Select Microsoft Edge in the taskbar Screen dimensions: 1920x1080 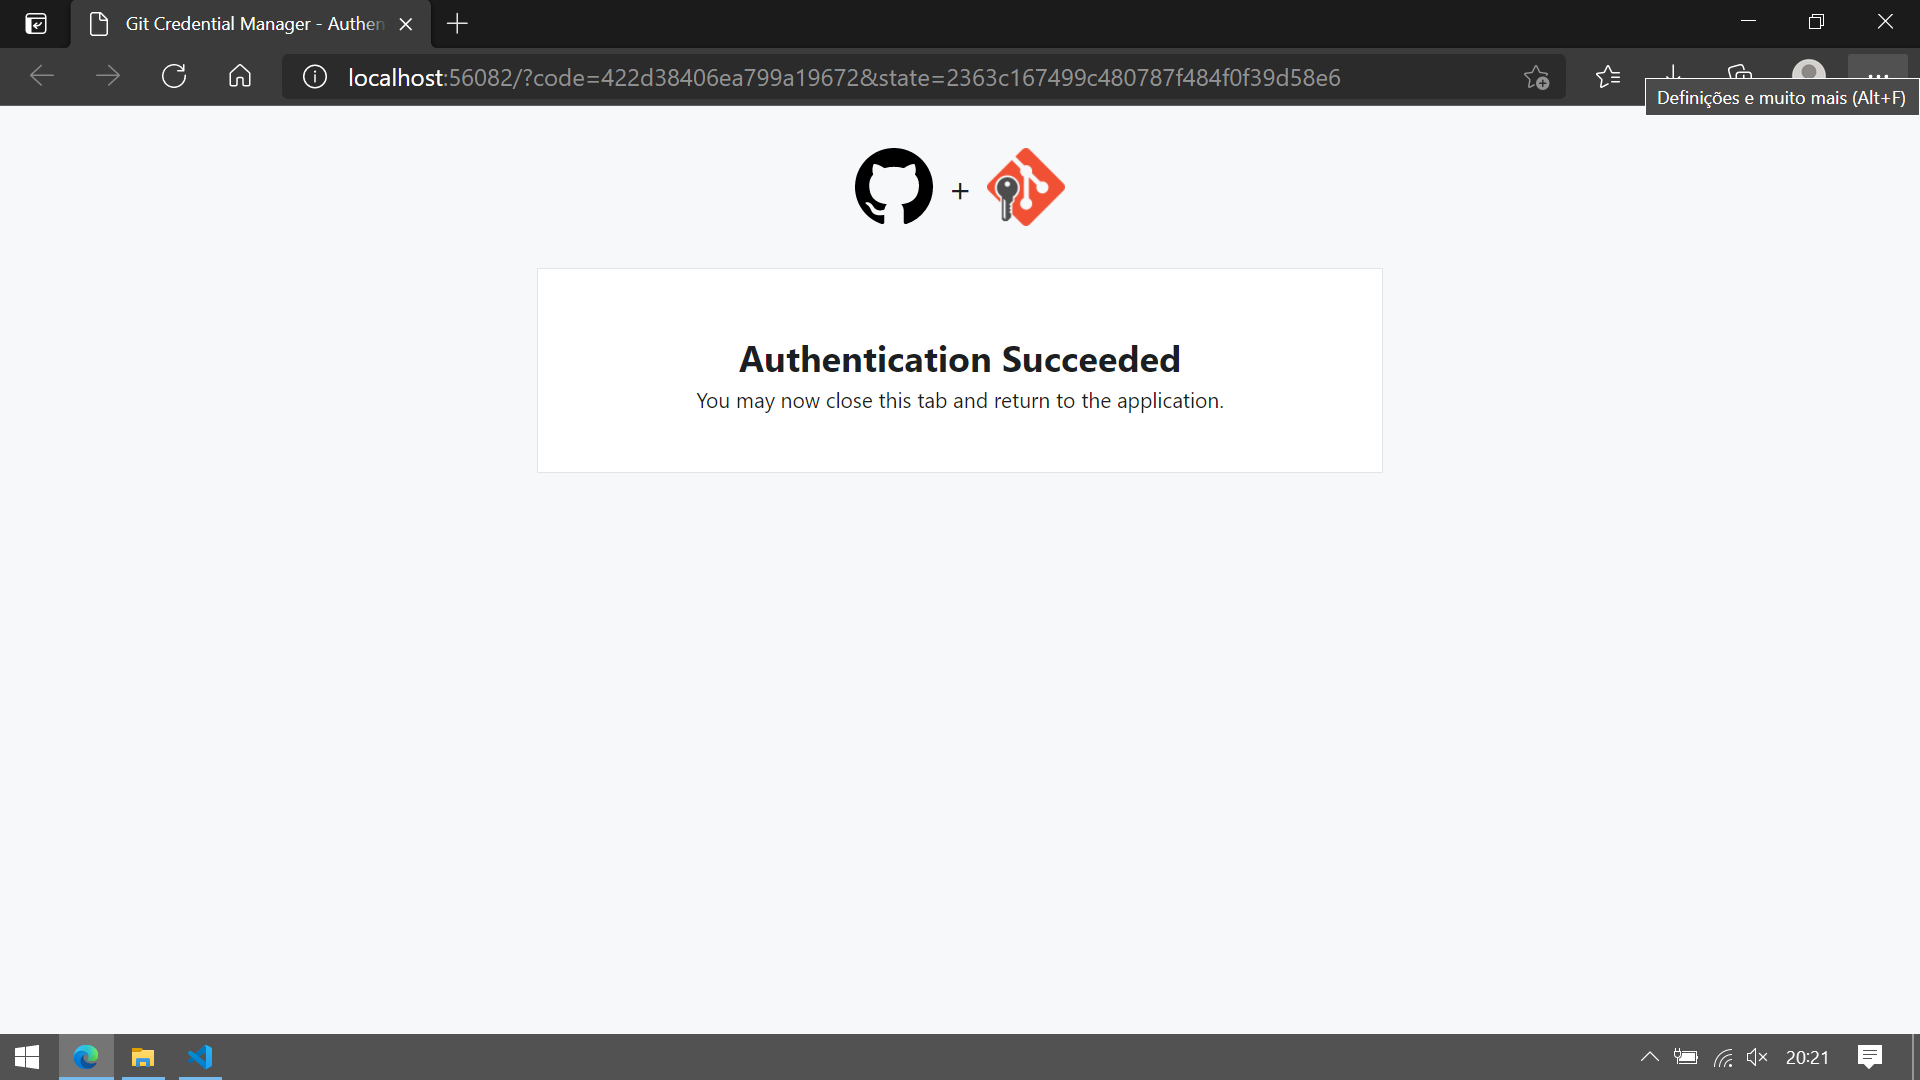[x=86, y=1057]
